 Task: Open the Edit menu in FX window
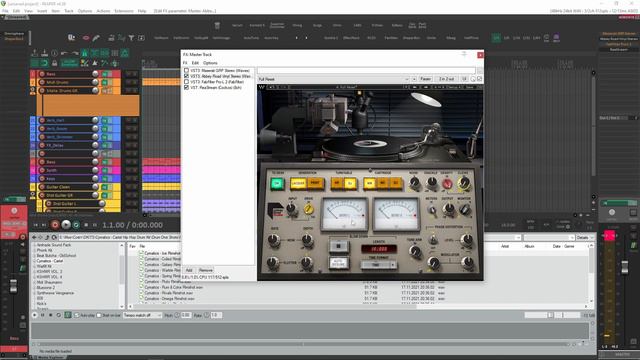195,63
